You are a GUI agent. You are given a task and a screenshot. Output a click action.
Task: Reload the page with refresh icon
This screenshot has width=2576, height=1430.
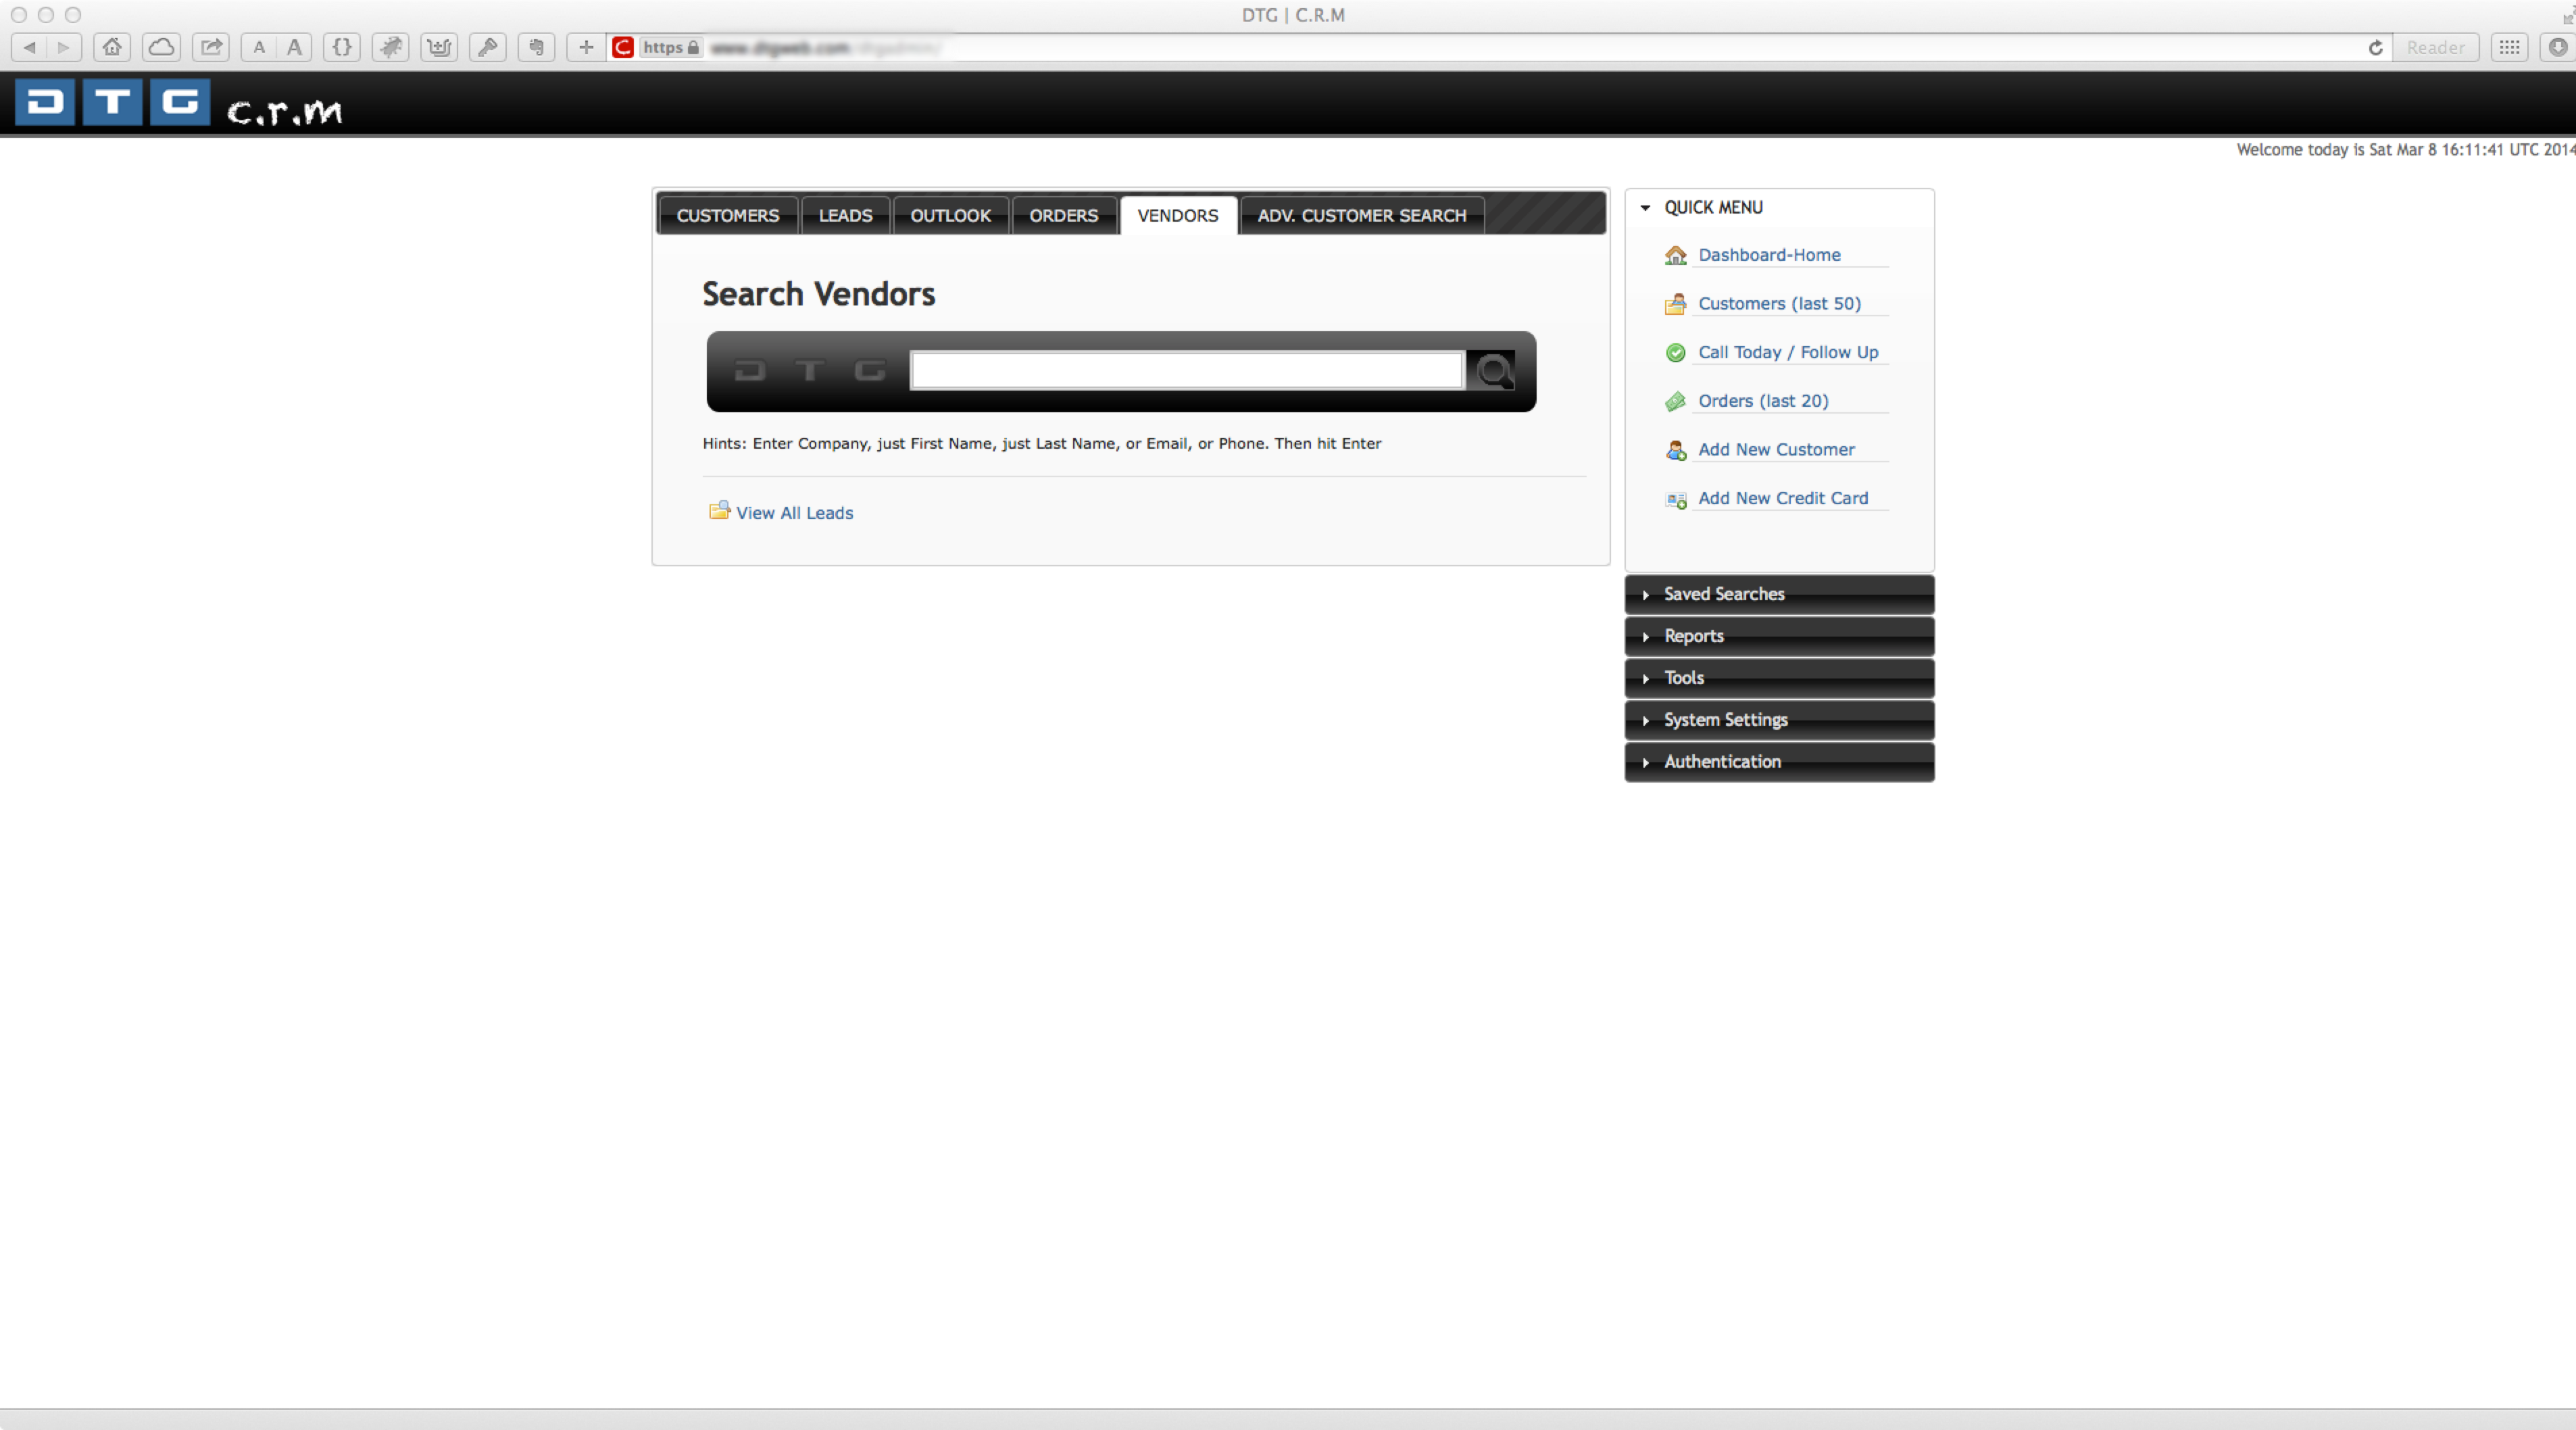point(2376,47)
